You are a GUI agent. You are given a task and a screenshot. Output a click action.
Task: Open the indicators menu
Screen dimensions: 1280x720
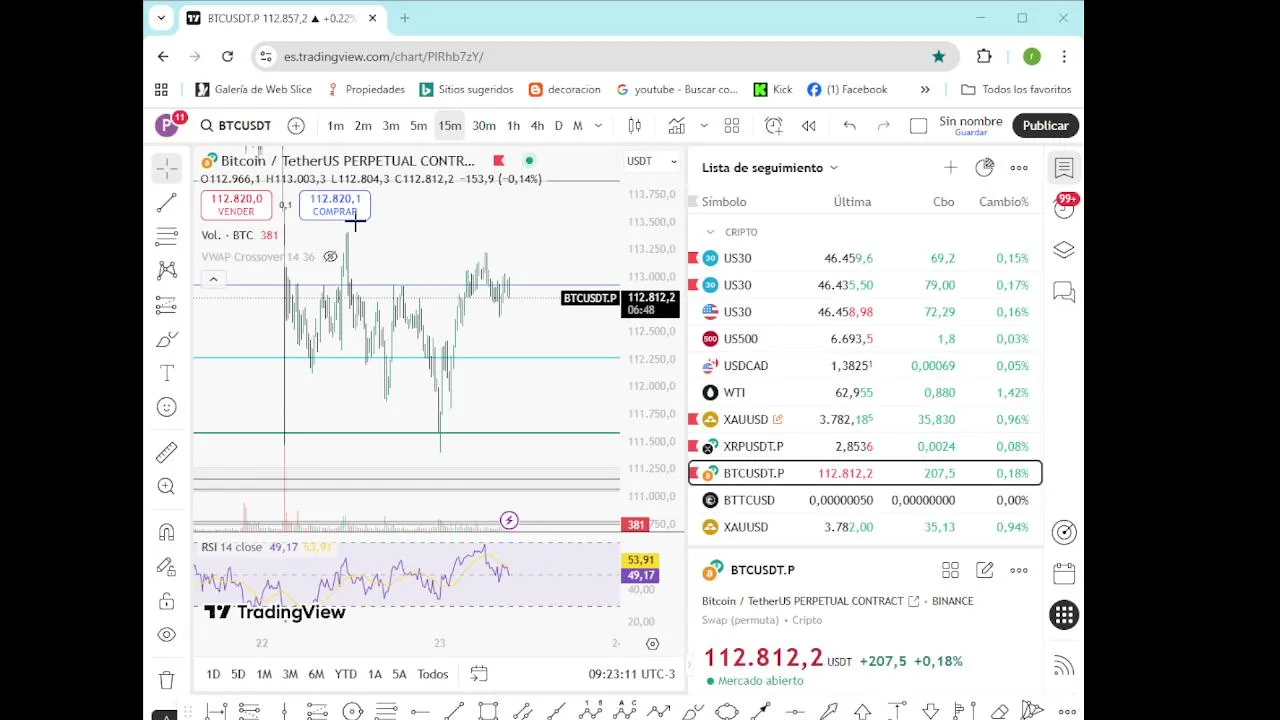[x=677, y=125]
